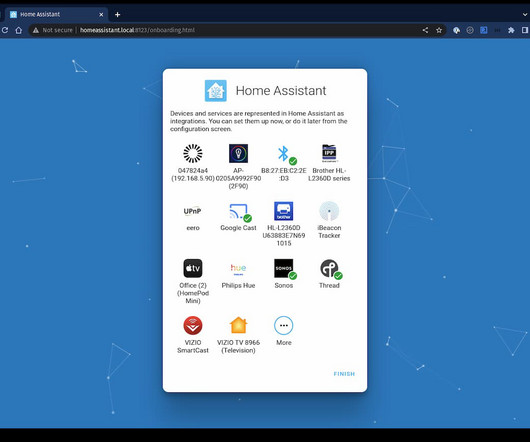Select the Thread integration icon
The image size is (530, 442).
pyautogui.click(x=329, y=269)
